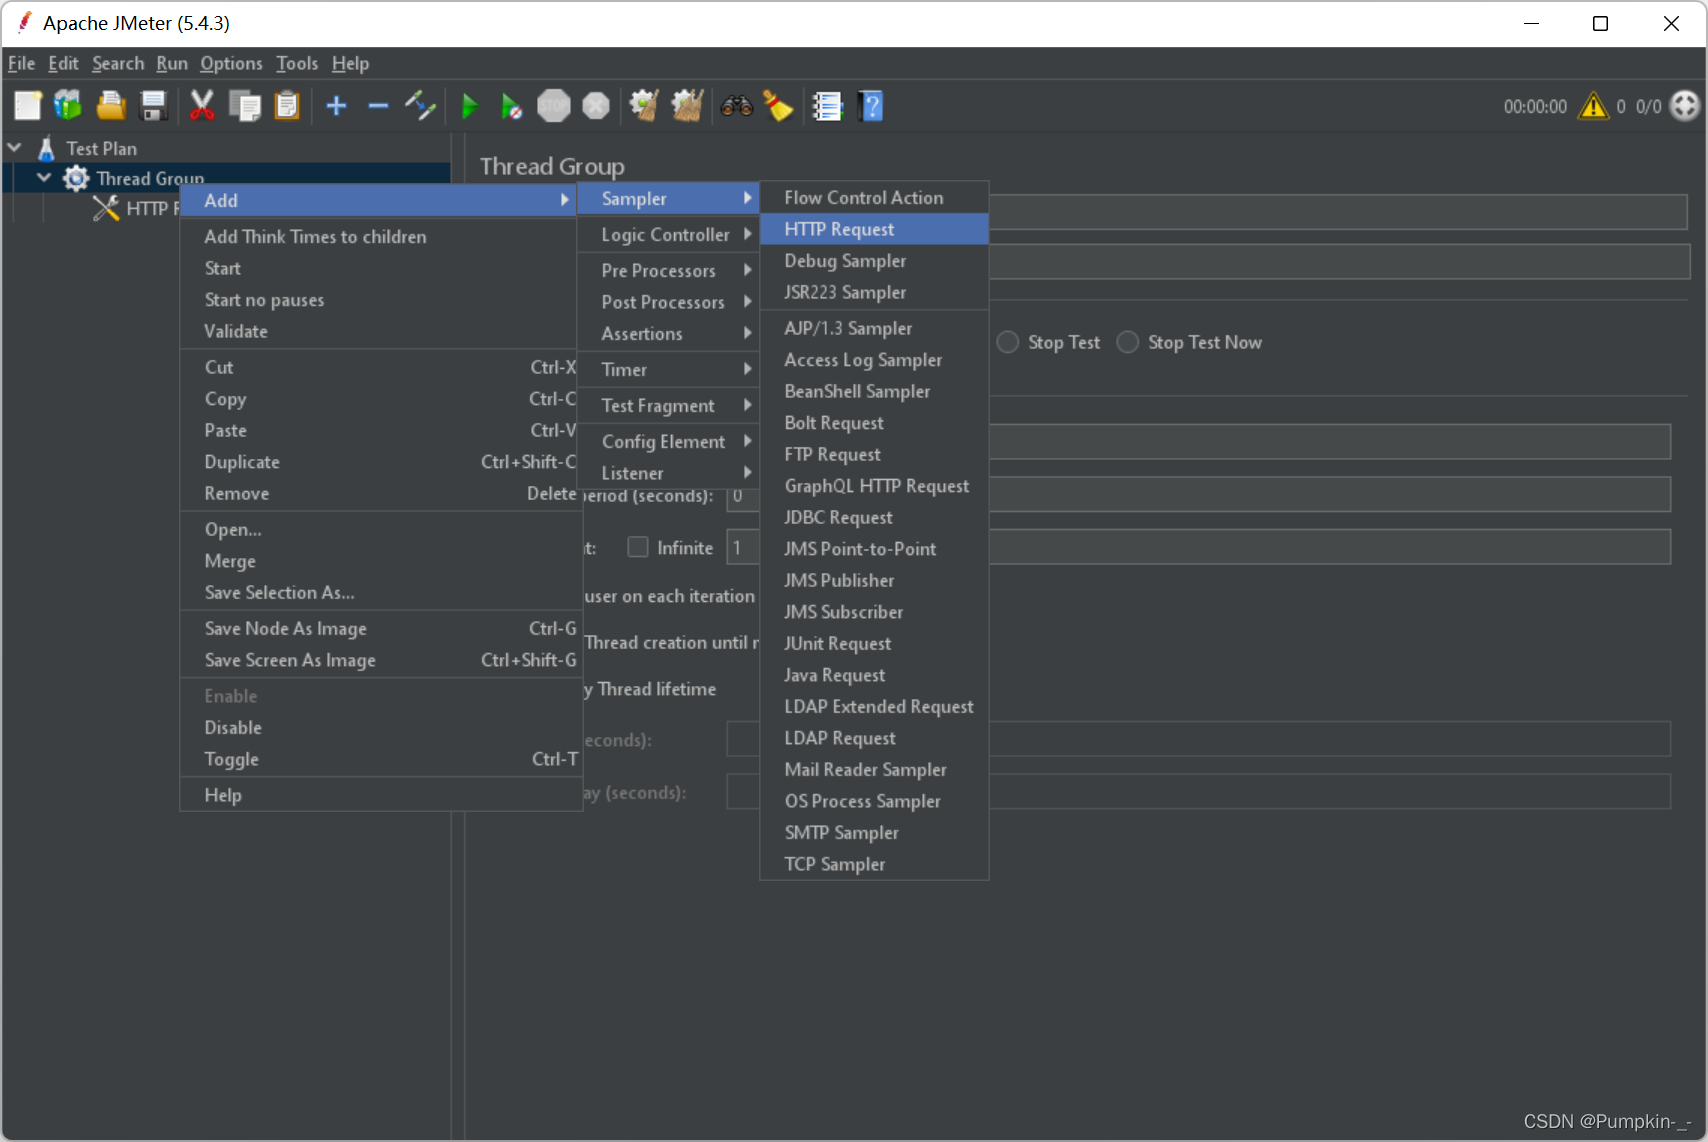Click Start no pauses toolbar icon
The image size is (1708, 1142).
(x=511, y=106)
